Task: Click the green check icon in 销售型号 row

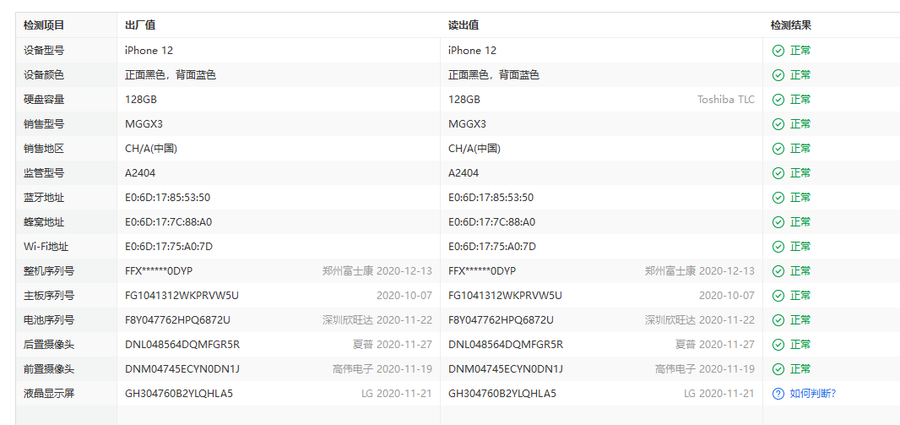Action: pos(778,124)
